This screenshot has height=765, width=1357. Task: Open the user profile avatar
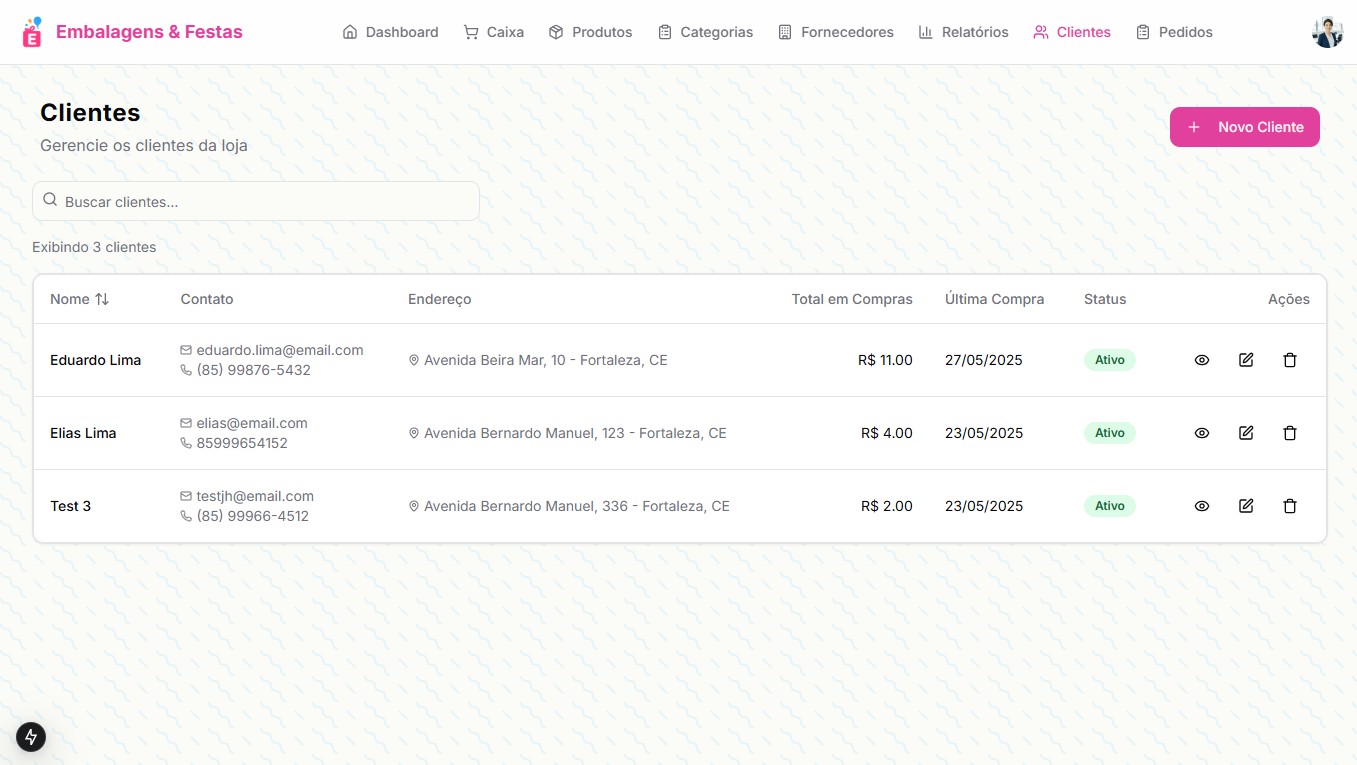click(x=1327, y=32)
